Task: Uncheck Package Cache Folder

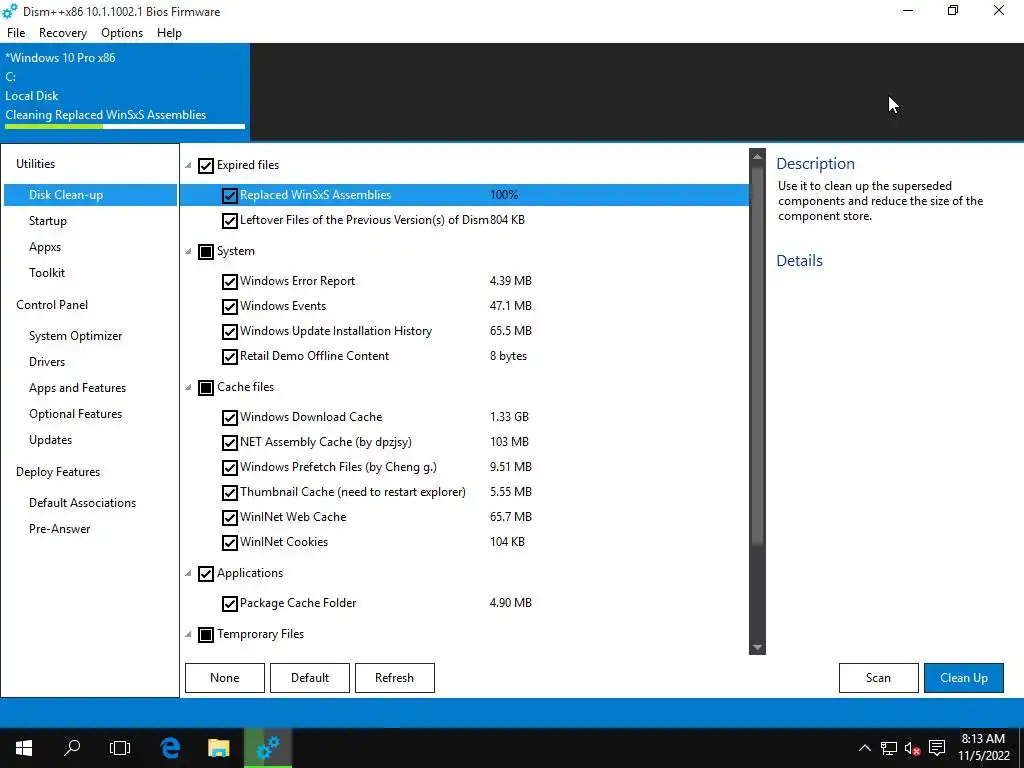Action: point(229,604)
